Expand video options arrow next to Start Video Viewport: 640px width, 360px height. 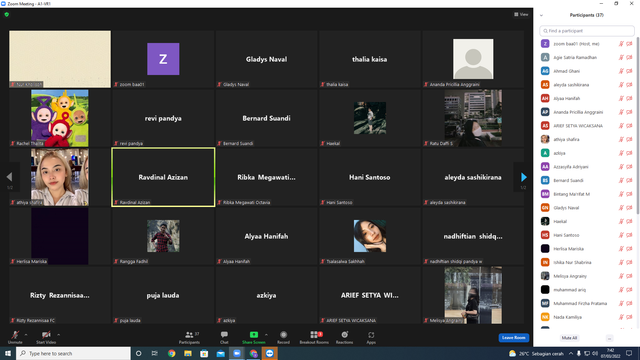click(x=58, y=335)
